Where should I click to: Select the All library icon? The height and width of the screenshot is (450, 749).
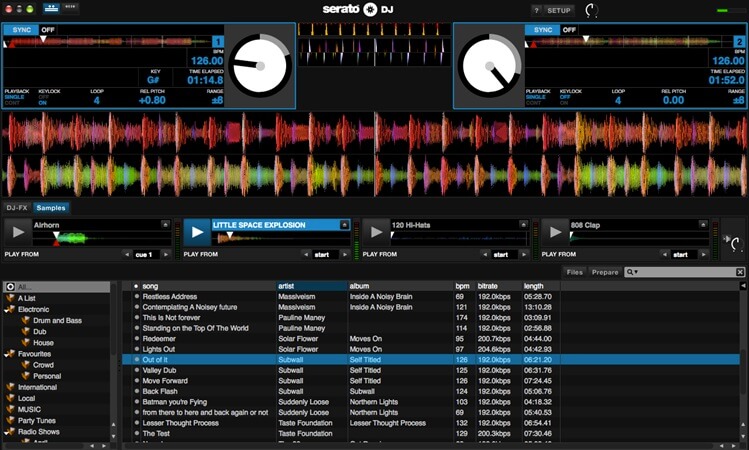point(10,287)
